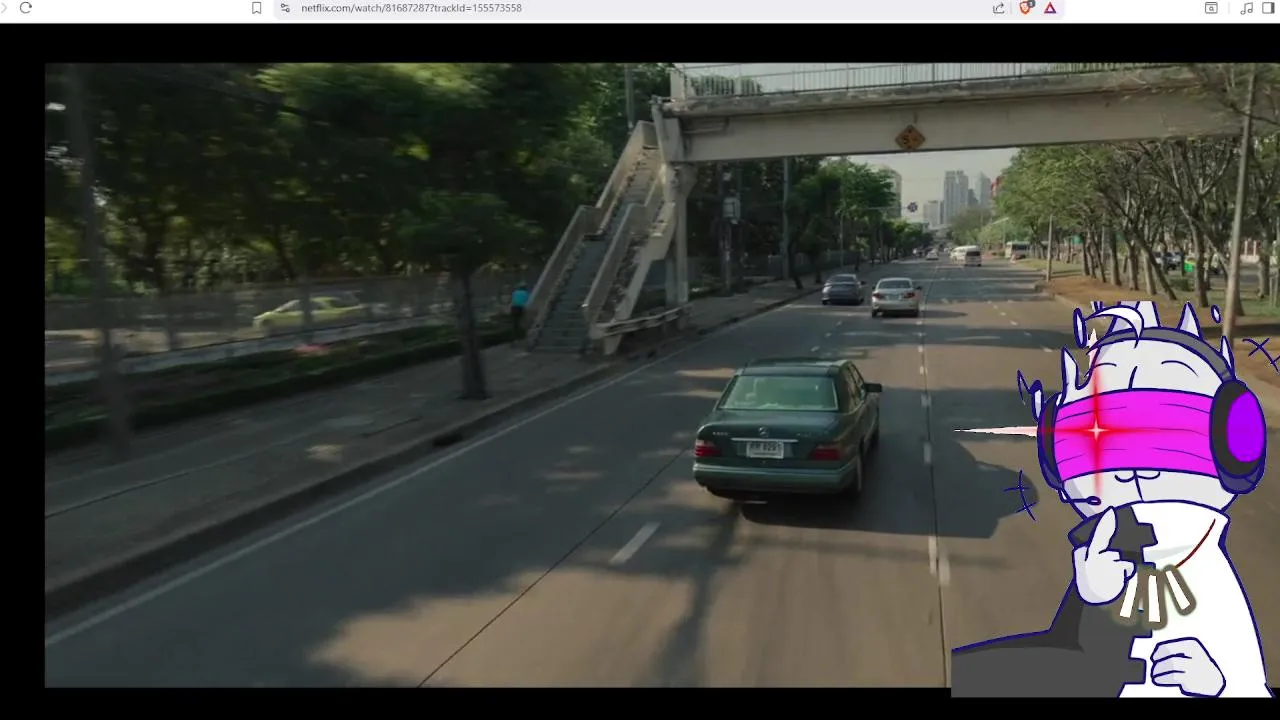Reload the page with the refresh icon

pos(26,8)
